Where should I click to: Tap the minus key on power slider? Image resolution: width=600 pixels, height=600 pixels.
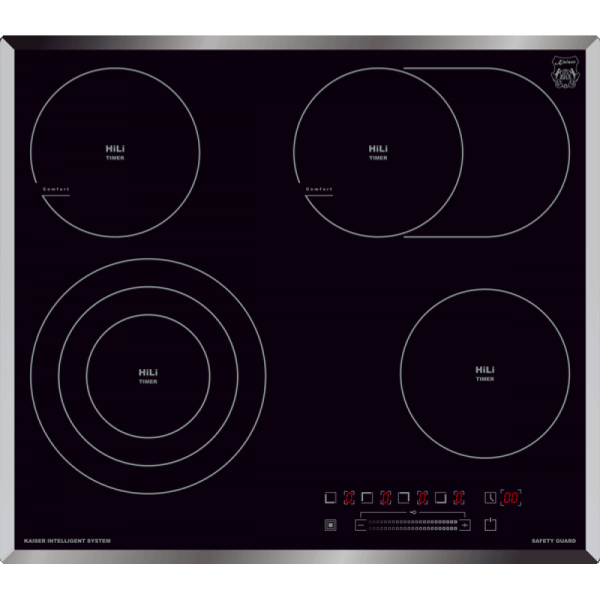click(360, 525)
